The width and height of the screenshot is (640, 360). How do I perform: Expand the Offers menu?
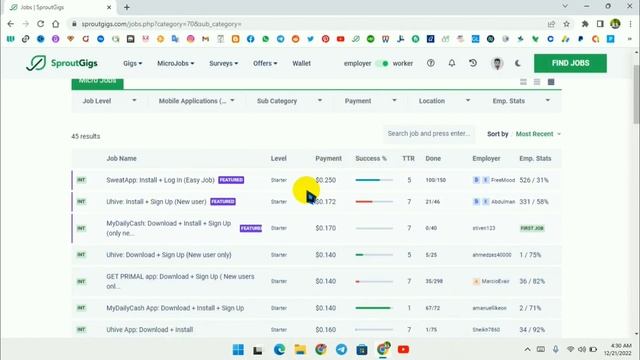tap(265, 63)
